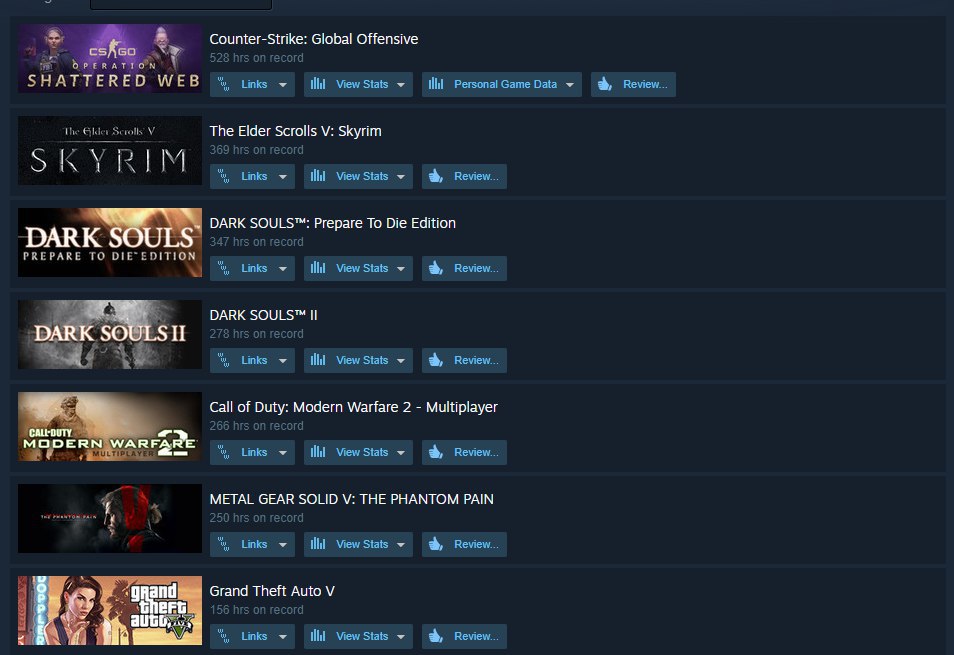
Task: Expand View Stats arrow for Metal Gear Solid V
Action: coord(400,544)
